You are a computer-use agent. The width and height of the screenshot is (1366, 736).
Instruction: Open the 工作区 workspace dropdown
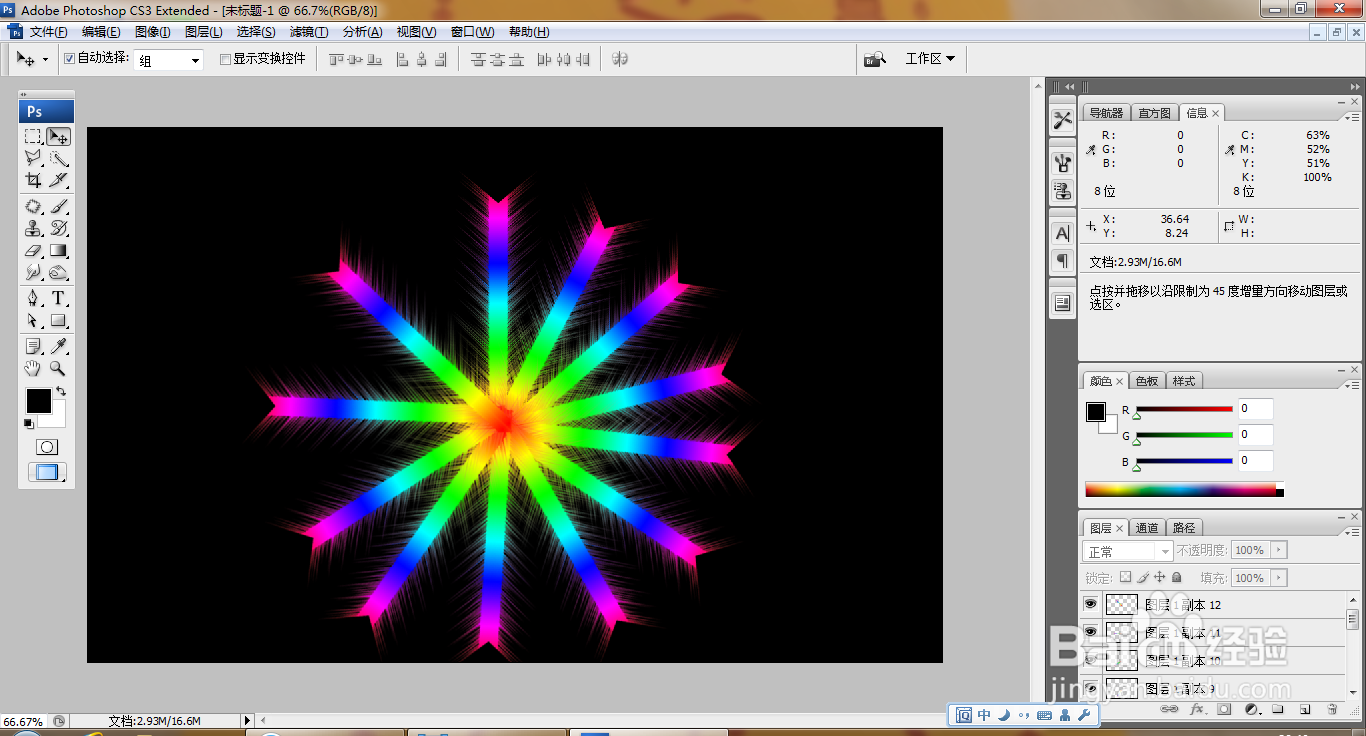pos(930,59)
